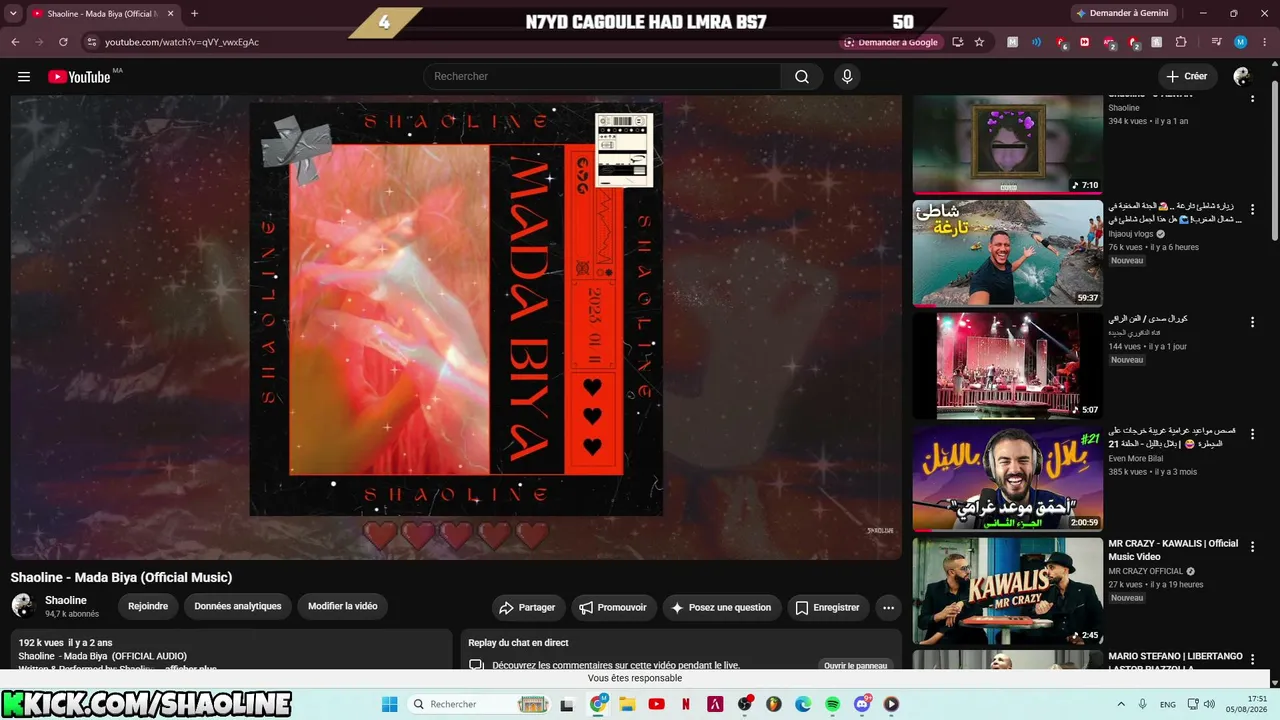Click the Mada Biya video player

pos(456,328)
